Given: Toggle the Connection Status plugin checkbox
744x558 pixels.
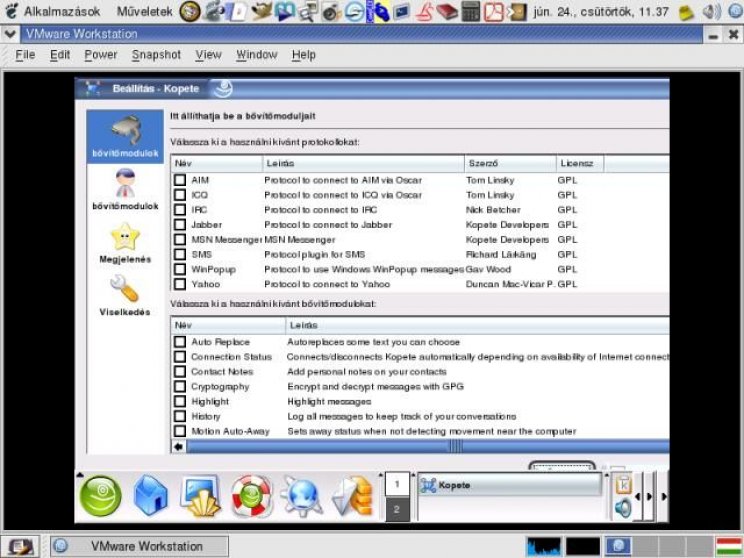Looking at the screenshot, I should coord(180,357).
